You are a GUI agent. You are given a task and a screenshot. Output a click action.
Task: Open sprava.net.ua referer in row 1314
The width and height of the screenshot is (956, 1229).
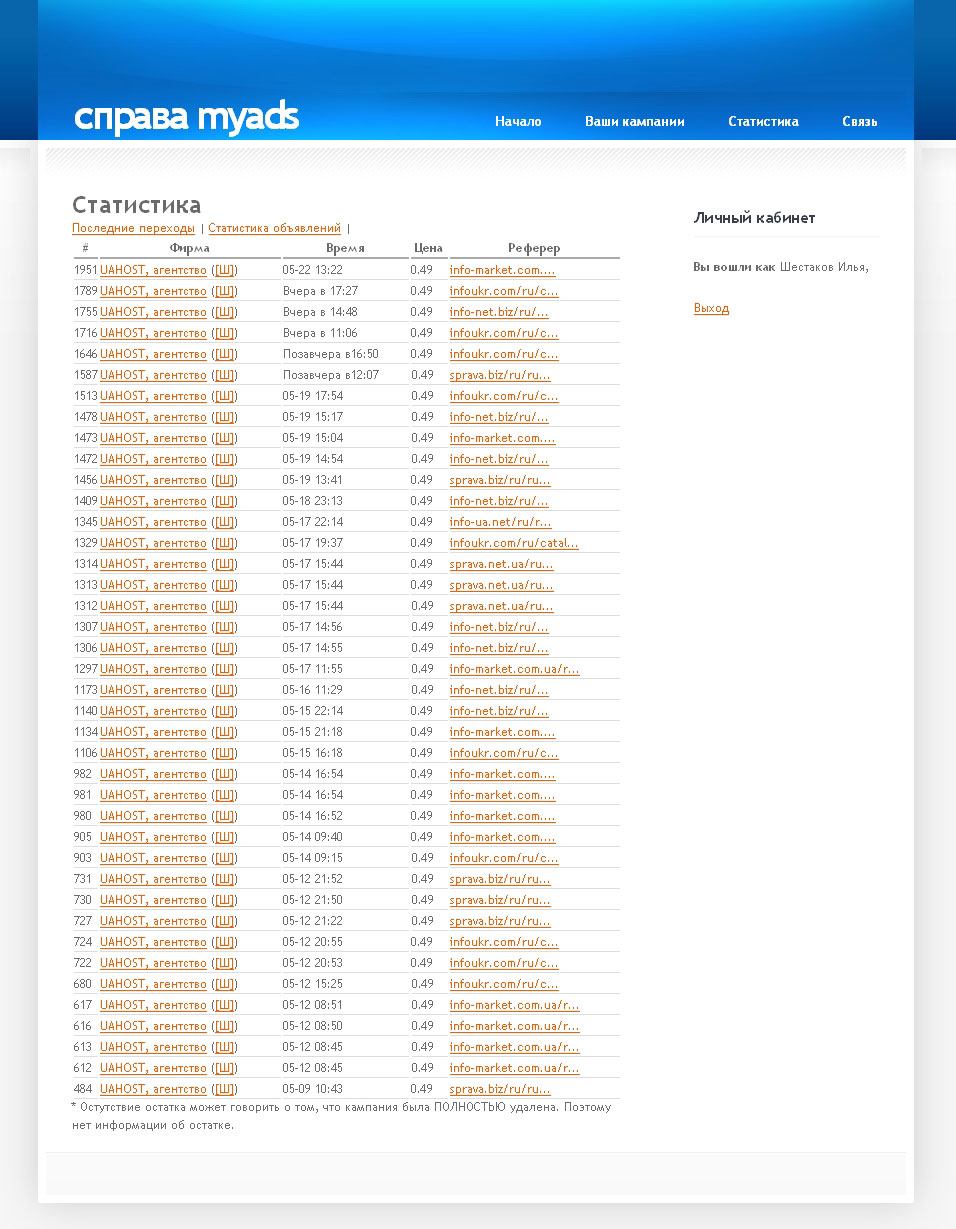(502, 564)
